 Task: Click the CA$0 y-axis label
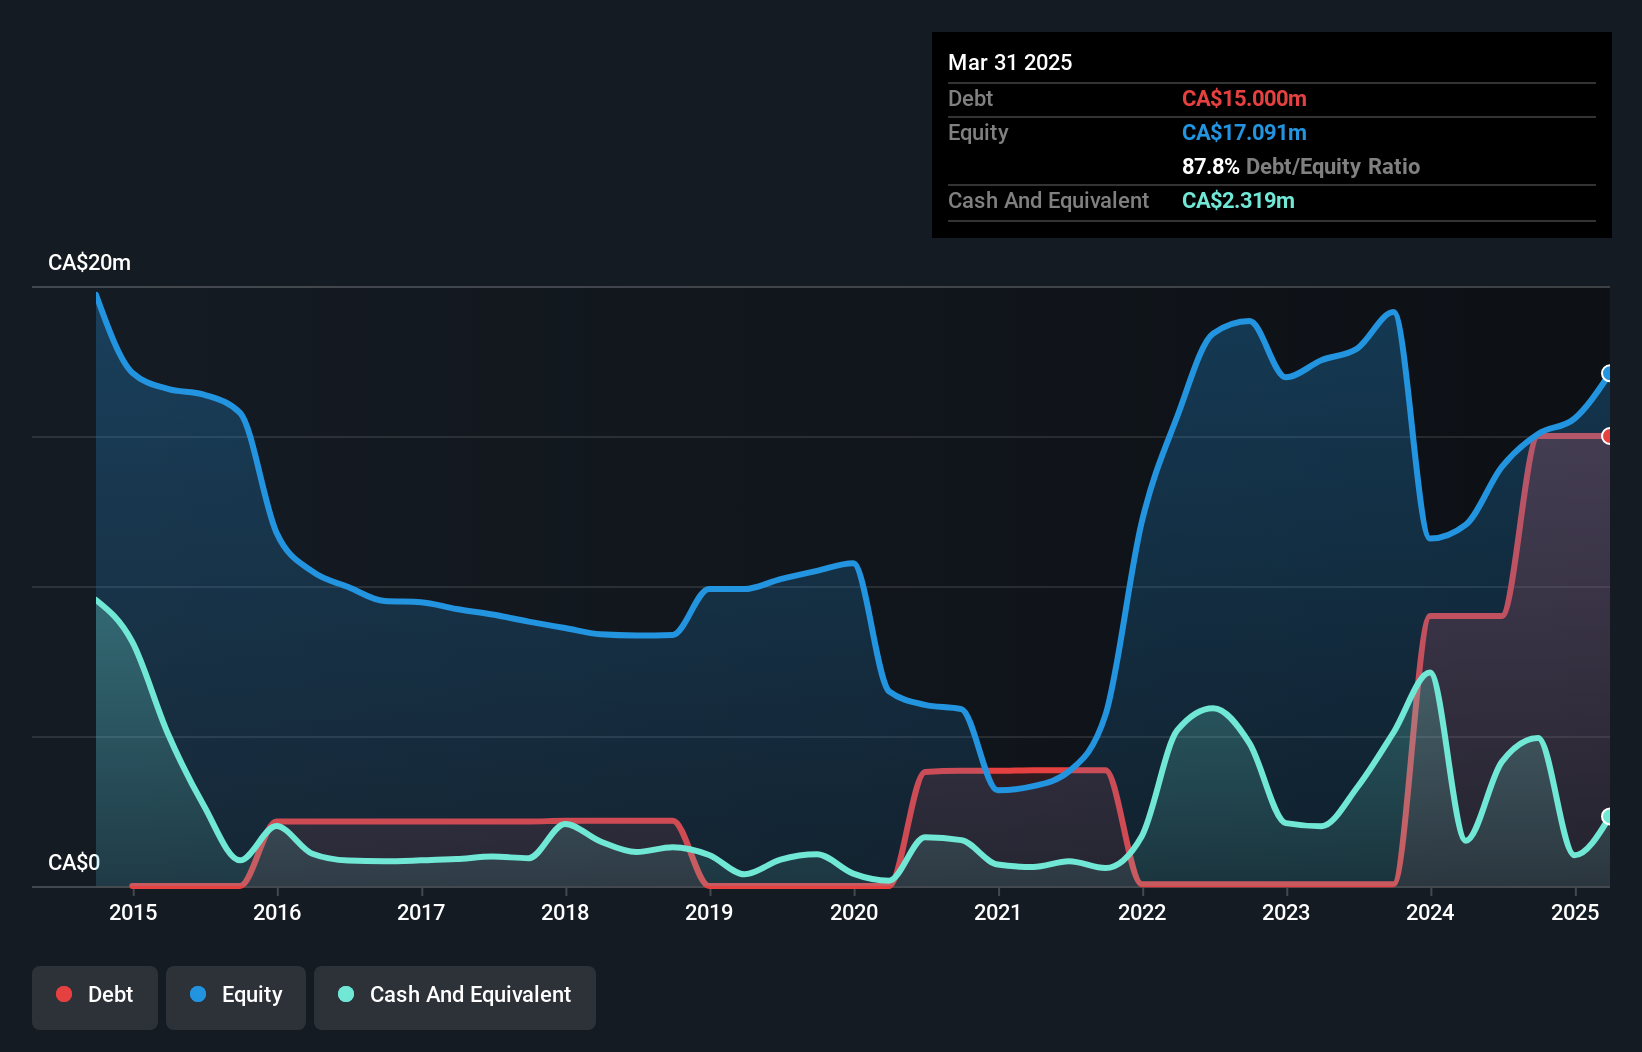(74, 862)
